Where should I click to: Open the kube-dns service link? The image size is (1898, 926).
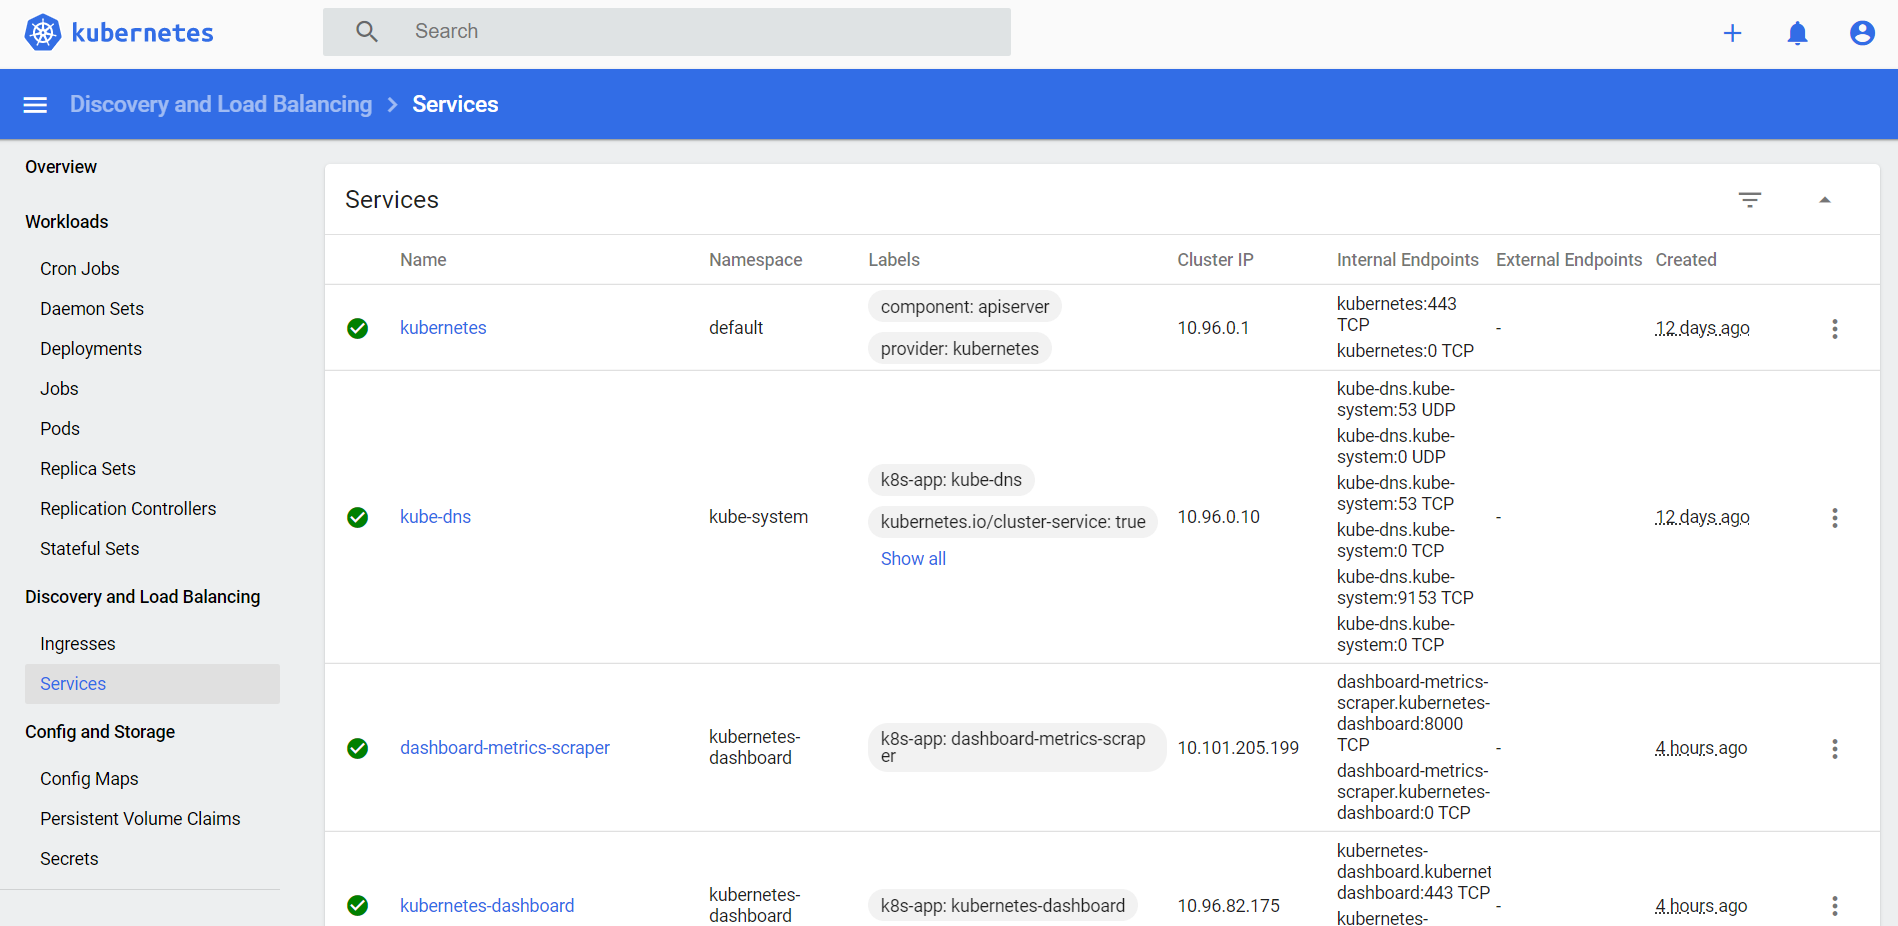coord(435,517)
